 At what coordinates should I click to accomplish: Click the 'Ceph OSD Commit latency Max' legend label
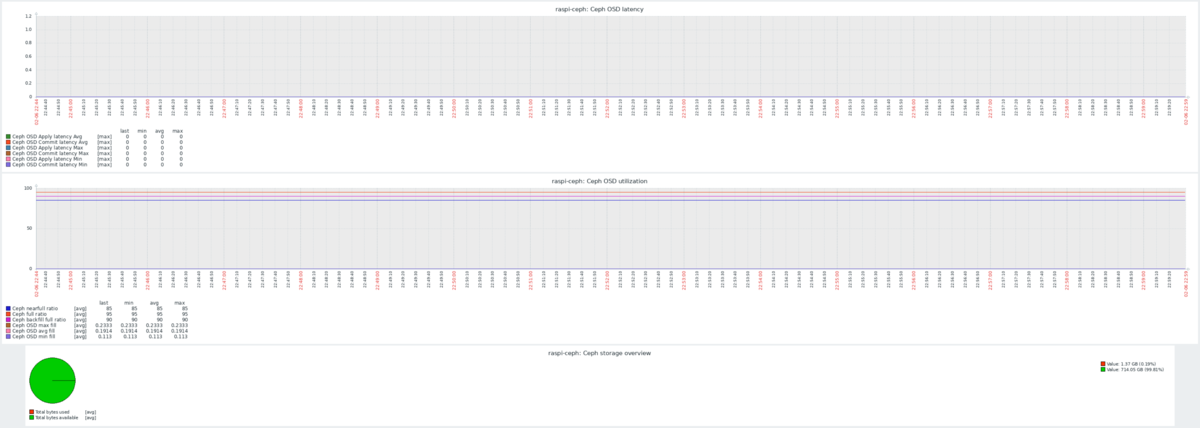(50, 153)
